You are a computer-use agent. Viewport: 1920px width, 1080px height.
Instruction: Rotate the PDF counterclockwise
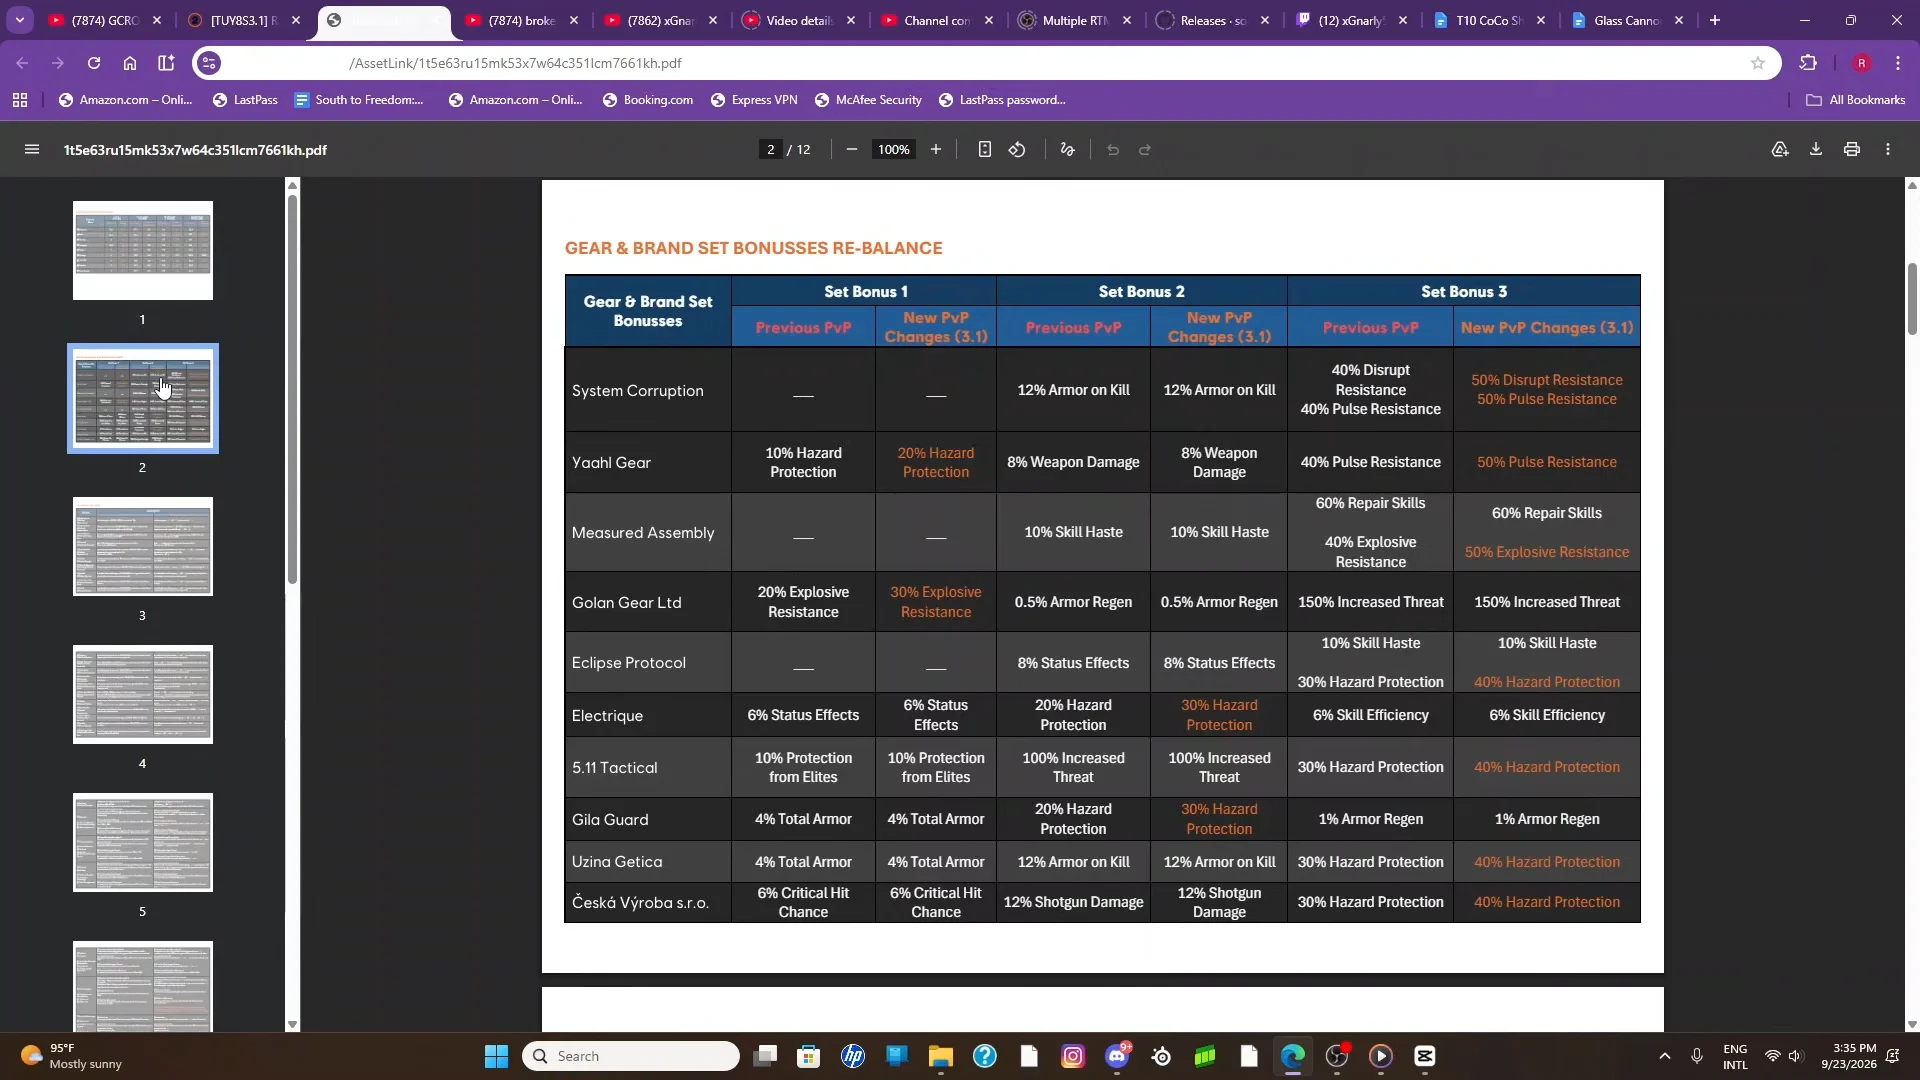coord(1017,150)
